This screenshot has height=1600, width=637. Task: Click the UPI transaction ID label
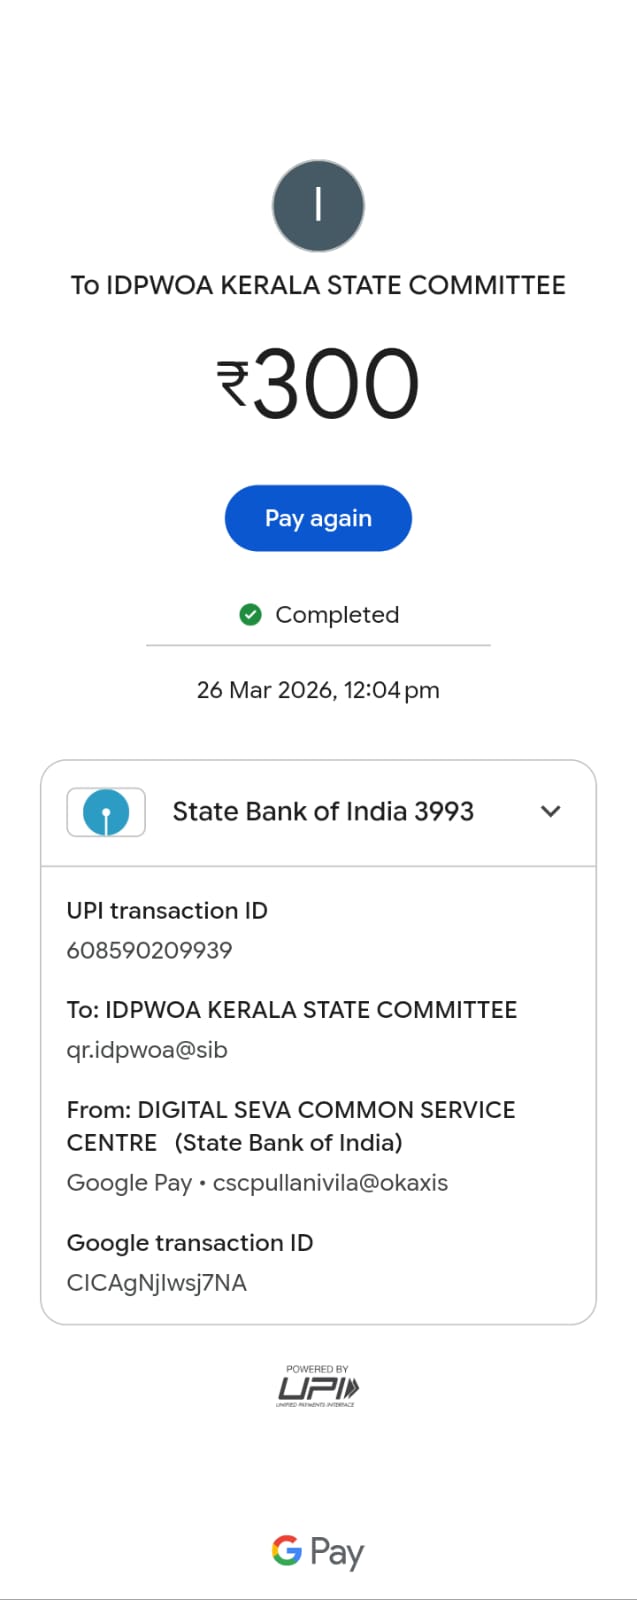point(167,911)
